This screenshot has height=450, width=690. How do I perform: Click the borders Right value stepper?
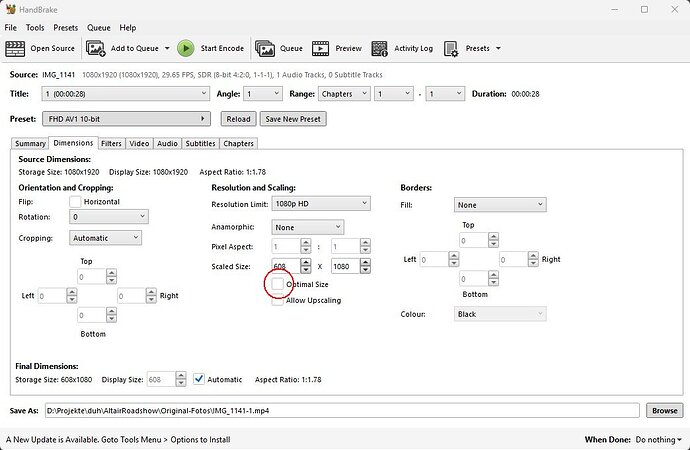[x=533, y=260]
